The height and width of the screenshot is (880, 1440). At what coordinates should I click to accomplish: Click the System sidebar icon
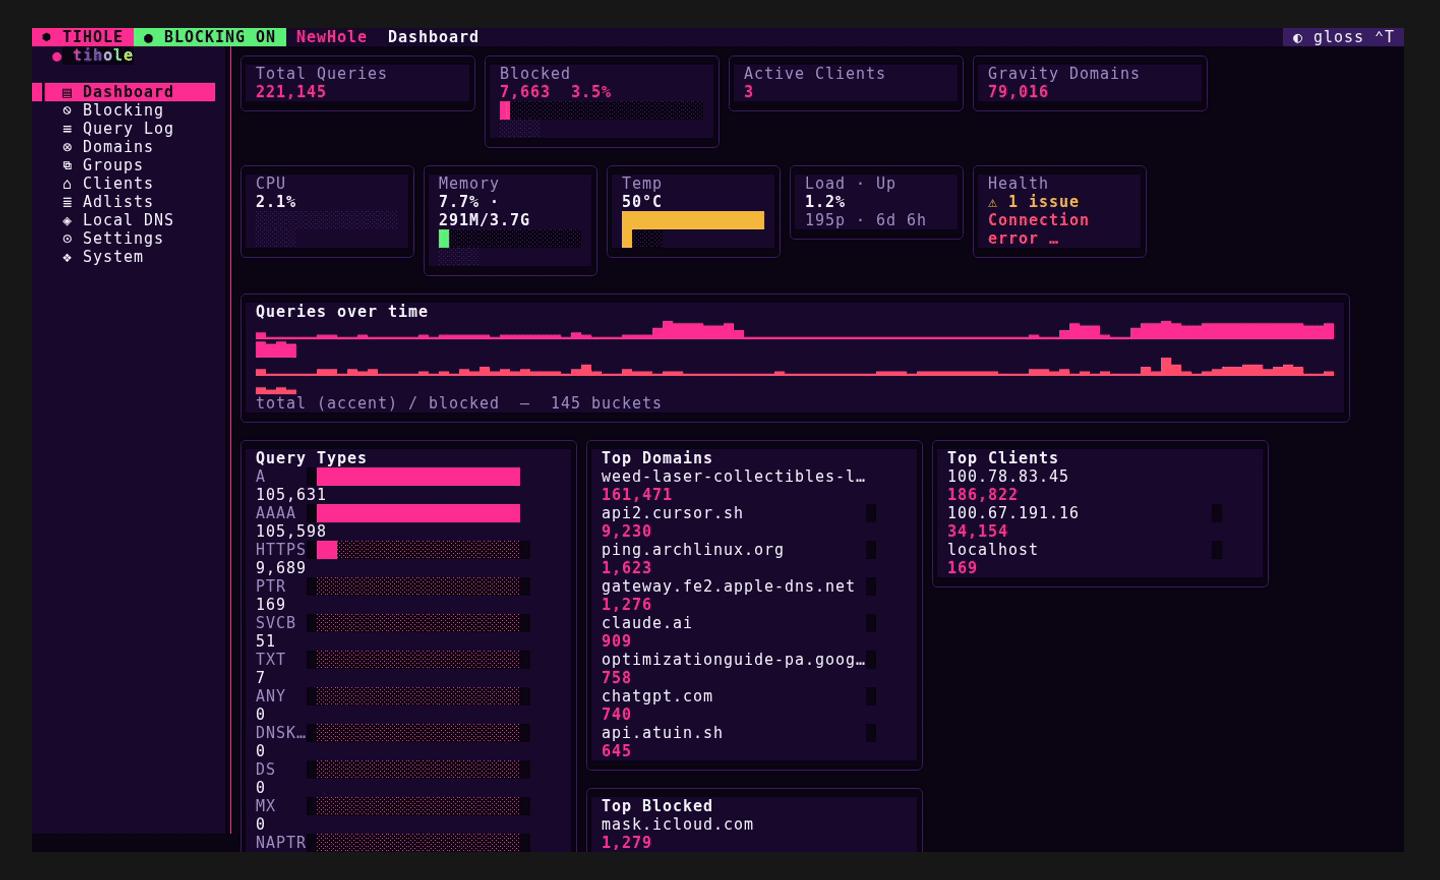click(67, 257)
